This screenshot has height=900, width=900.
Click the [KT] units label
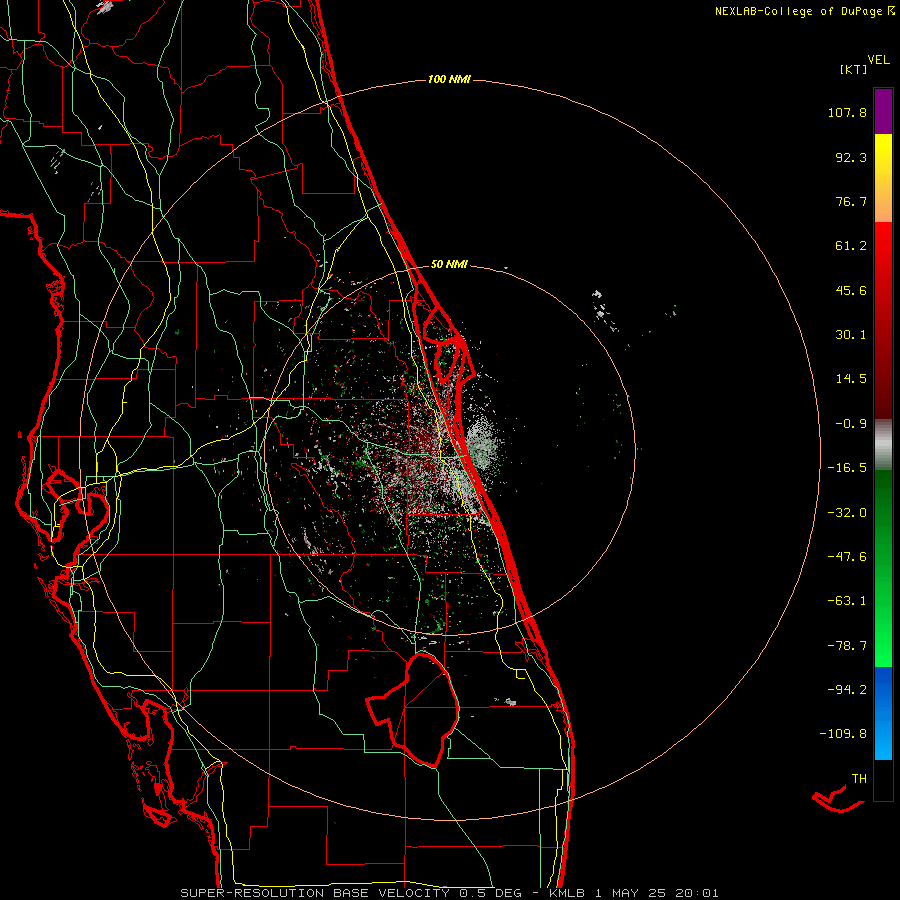[x=854, y=70]
